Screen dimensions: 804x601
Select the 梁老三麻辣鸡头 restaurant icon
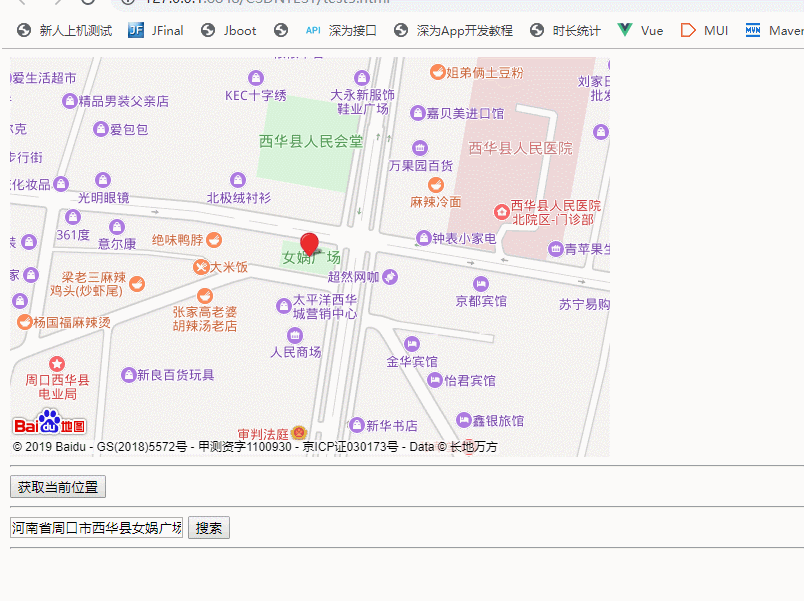137,284
